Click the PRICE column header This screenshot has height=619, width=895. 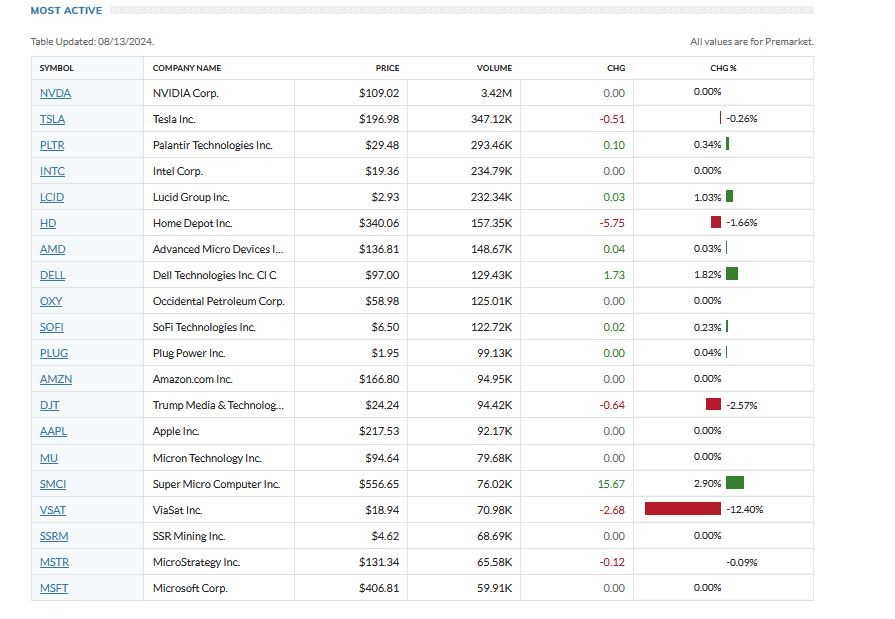387,68
